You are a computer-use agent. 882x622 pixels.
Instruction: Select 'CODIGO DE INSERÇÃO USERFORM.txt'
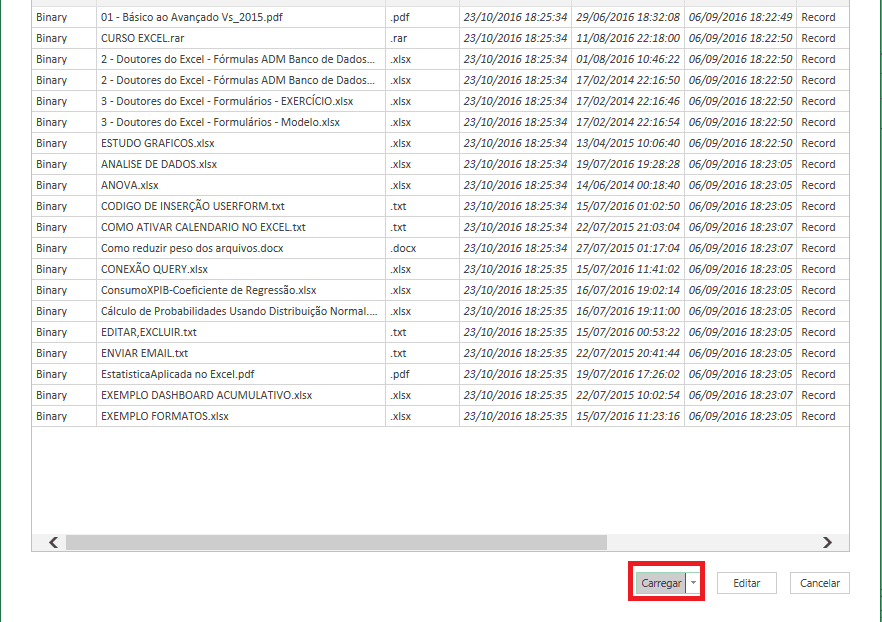[x=193, y=206]
